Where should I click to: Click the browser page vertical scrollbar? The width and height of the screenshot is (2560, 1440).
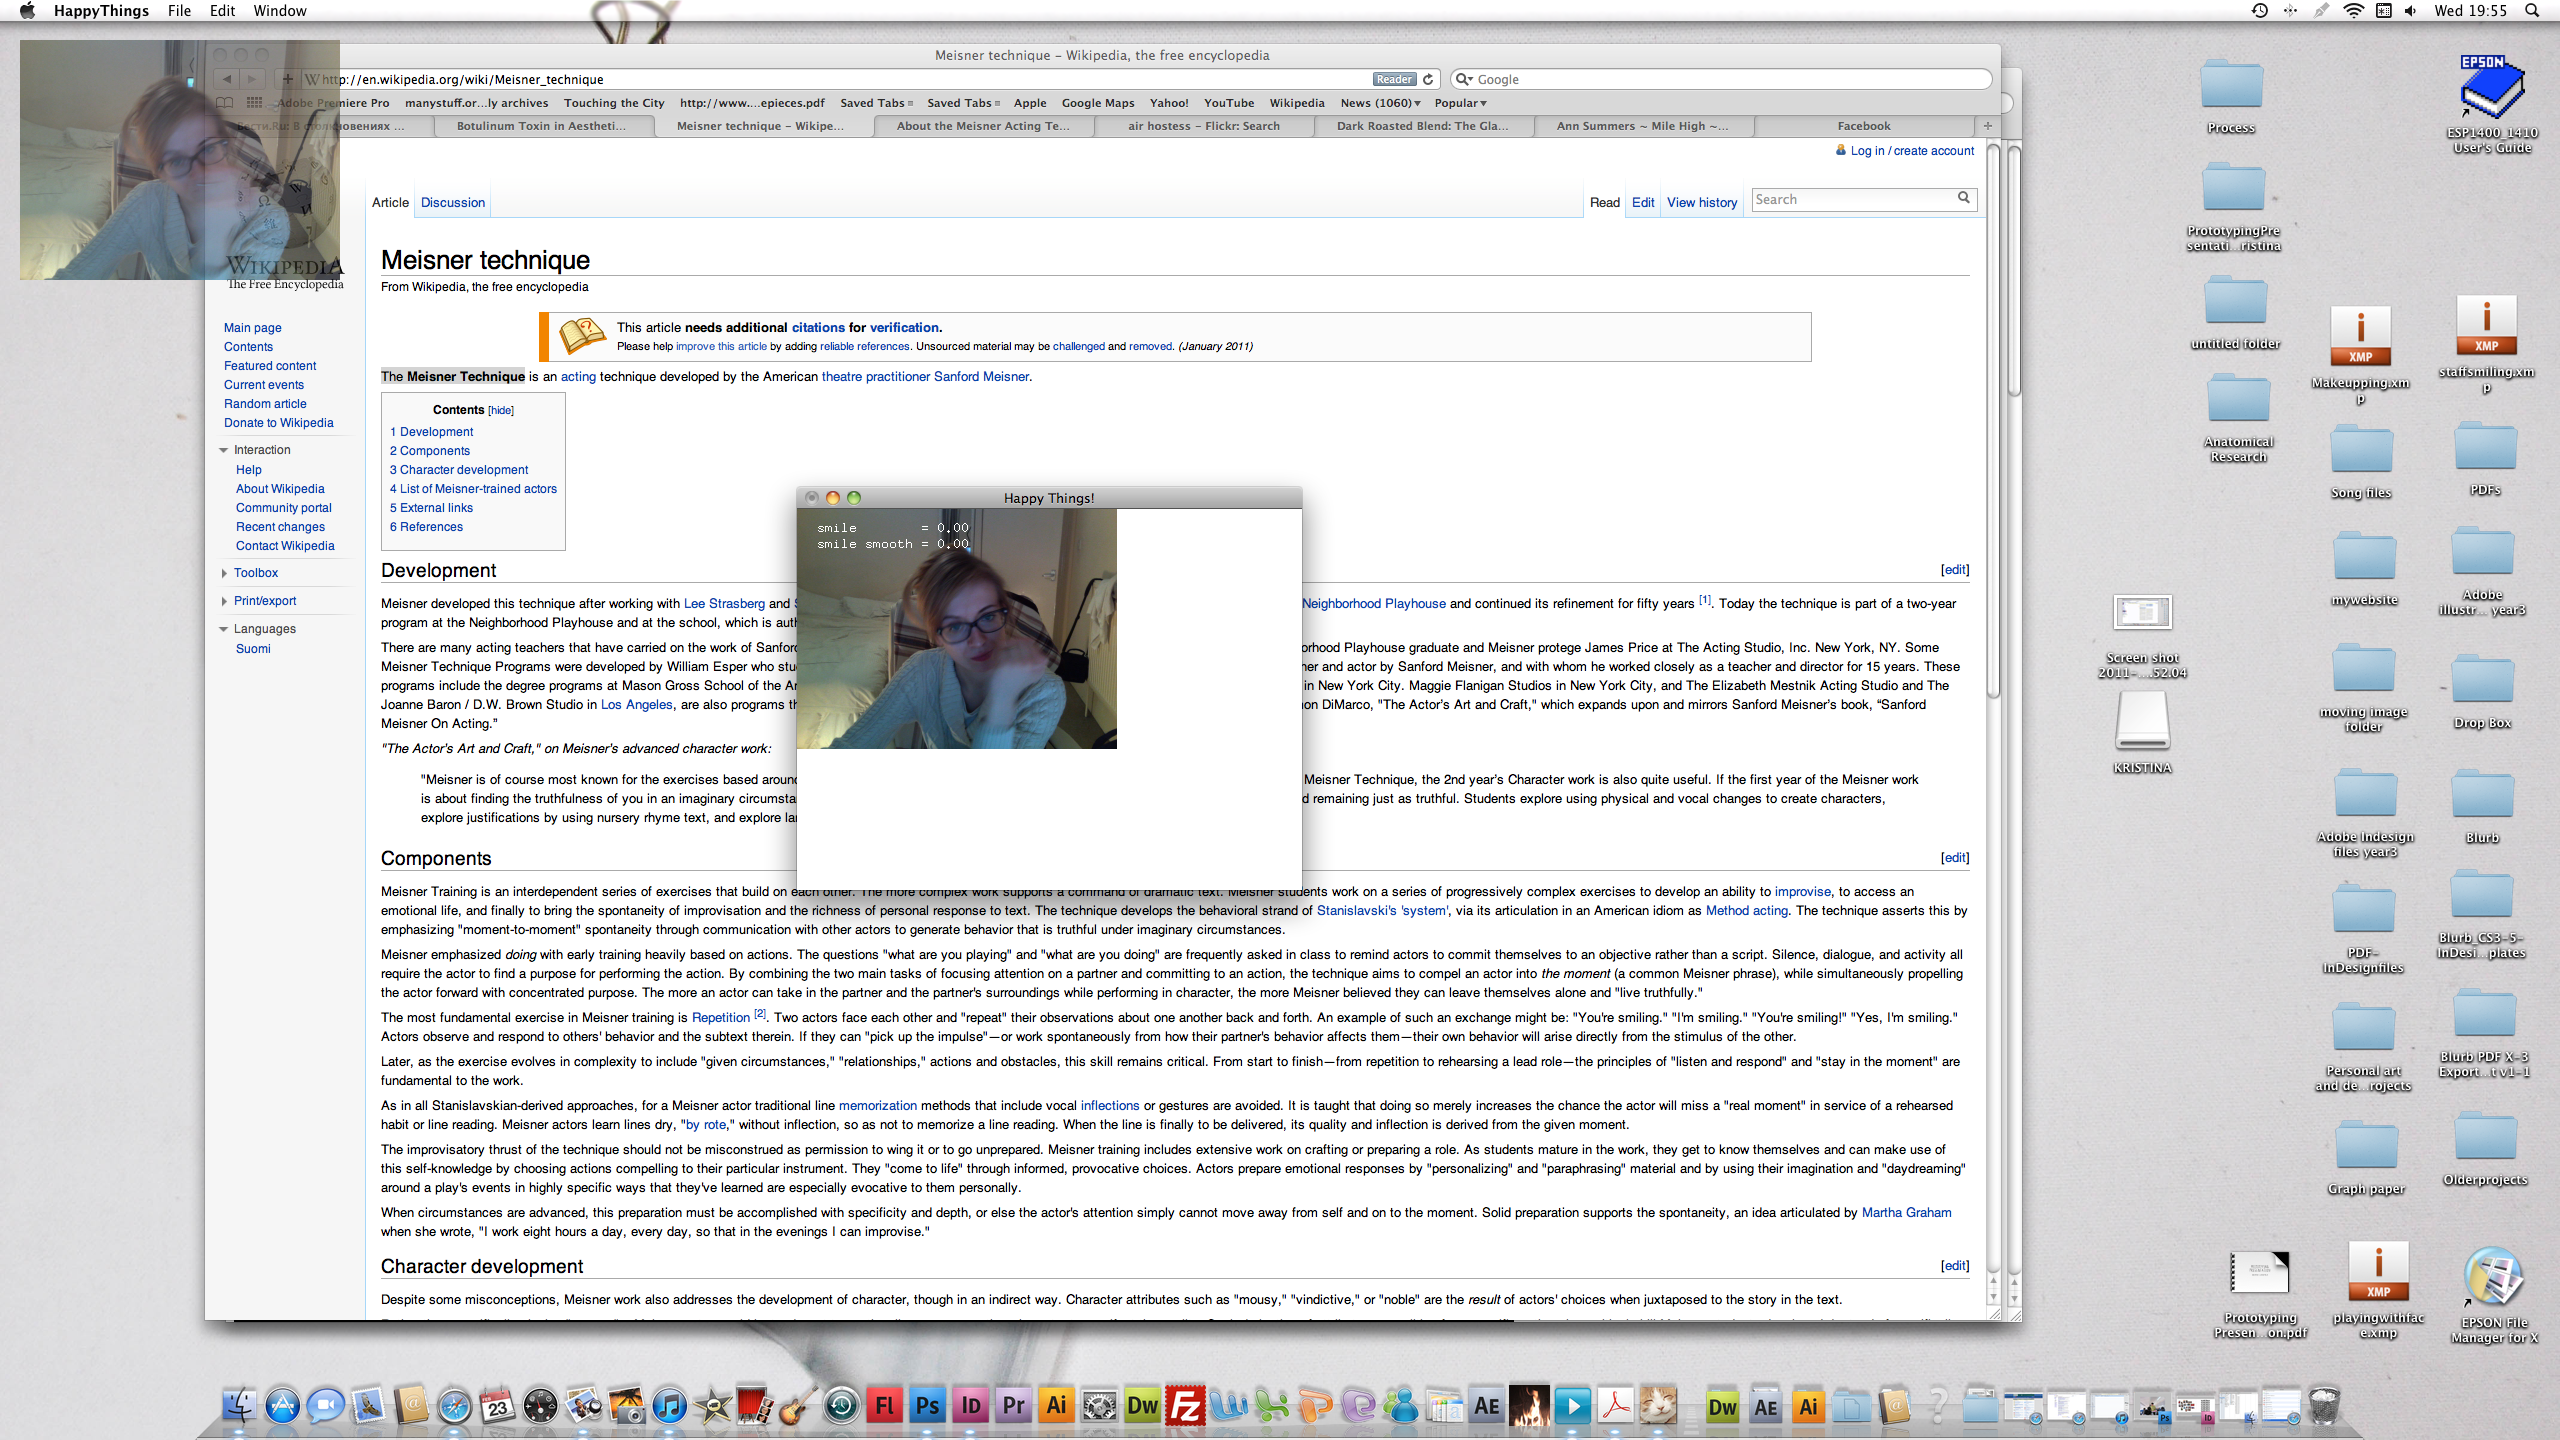tap(1992, 420)
